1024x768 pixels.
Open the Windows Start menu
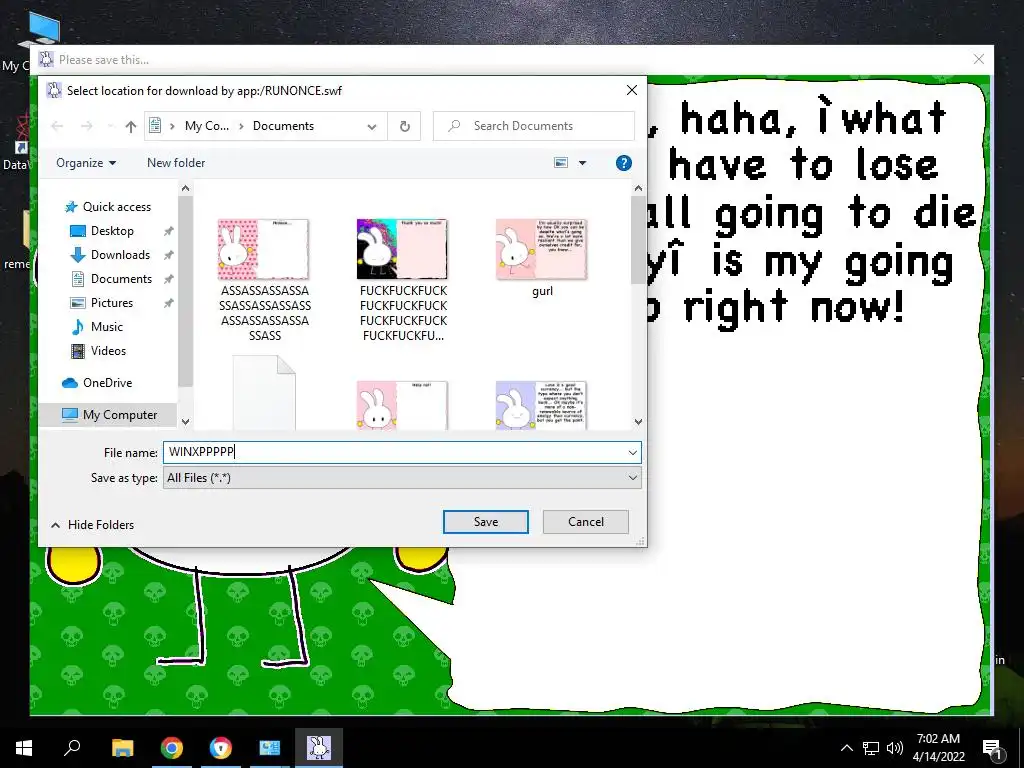pos(24,748)
